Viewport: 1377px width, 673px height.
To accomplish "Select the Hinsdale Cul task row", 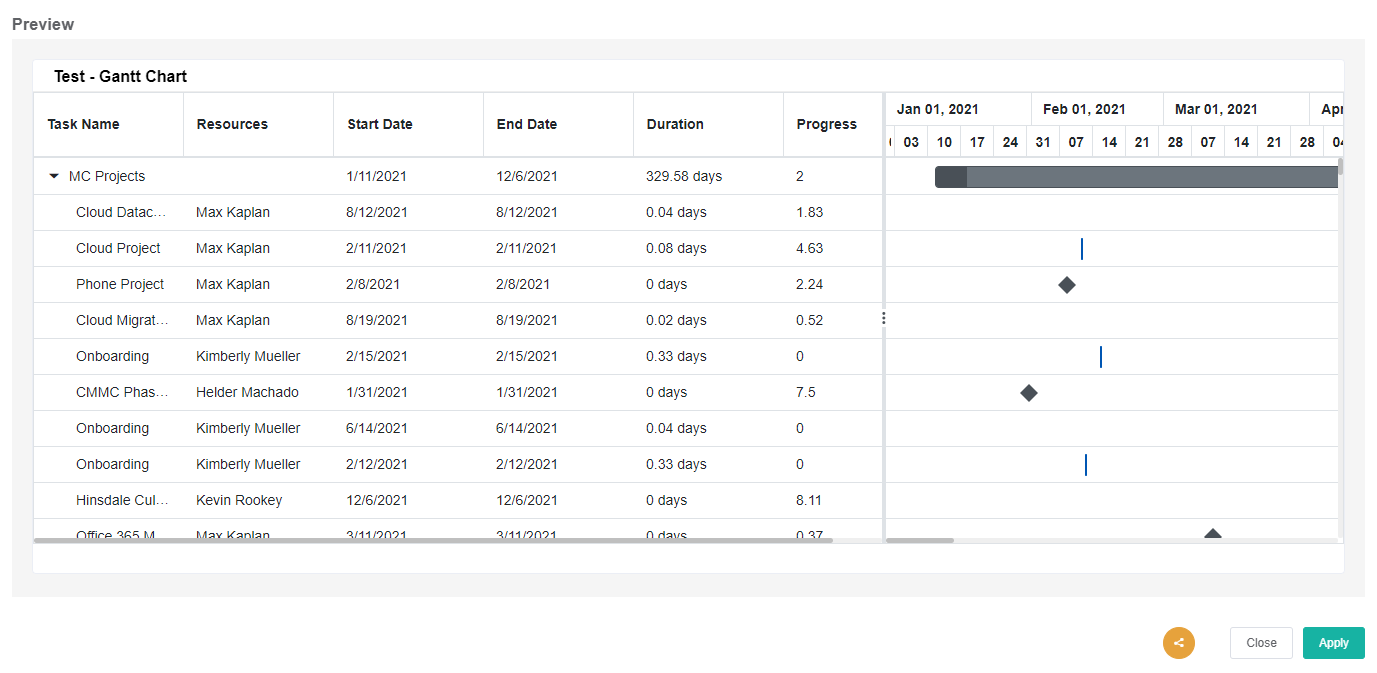I will pos(122,500).
